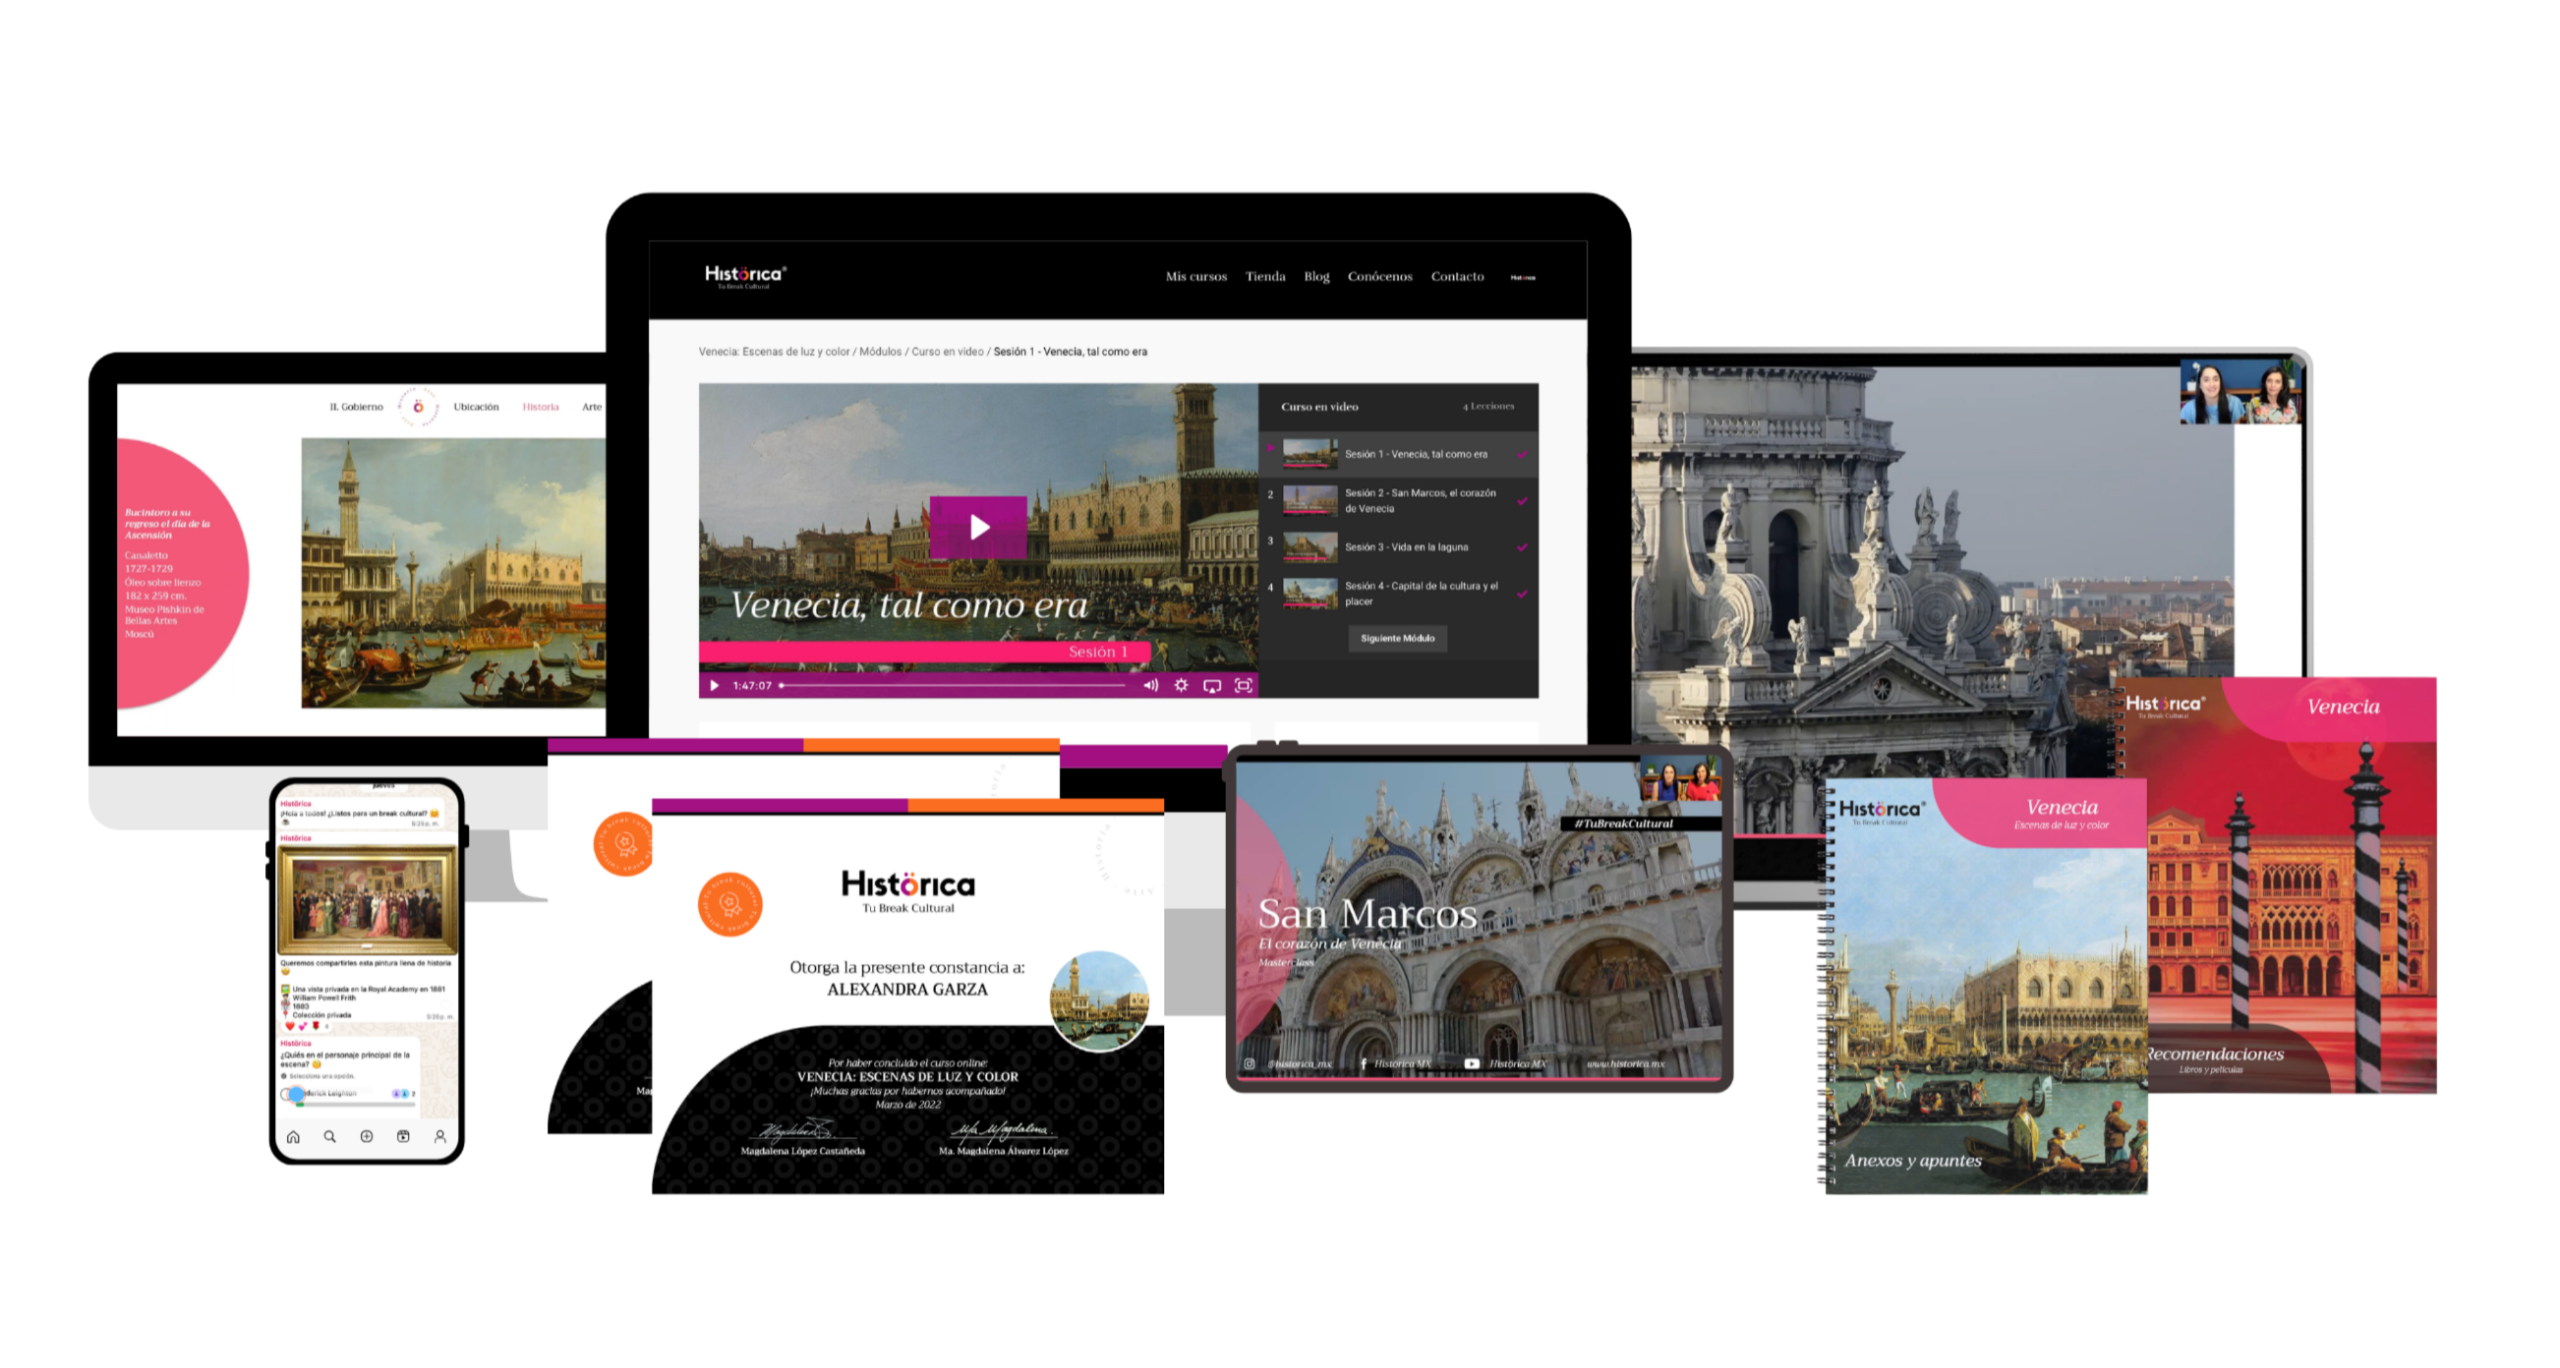The height and width of the screenshot is (1368, 2560).
Task: Click the Facebook icon on the tablet
Action: 1364,1064
